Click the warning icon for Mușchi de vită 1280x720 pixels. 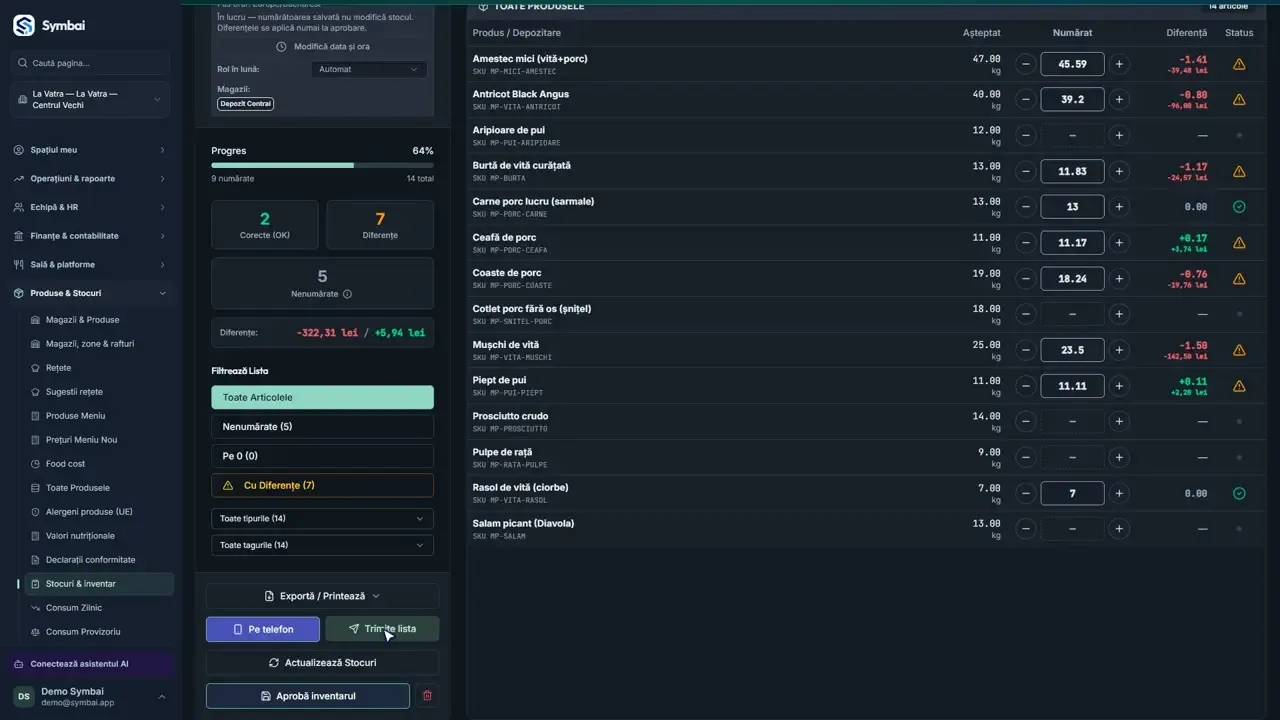point(1239,350)
